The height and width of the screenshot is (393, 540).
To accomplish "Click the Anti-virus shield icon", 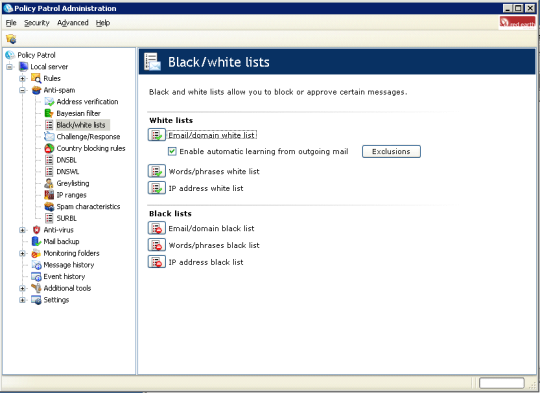I will 36,230.
